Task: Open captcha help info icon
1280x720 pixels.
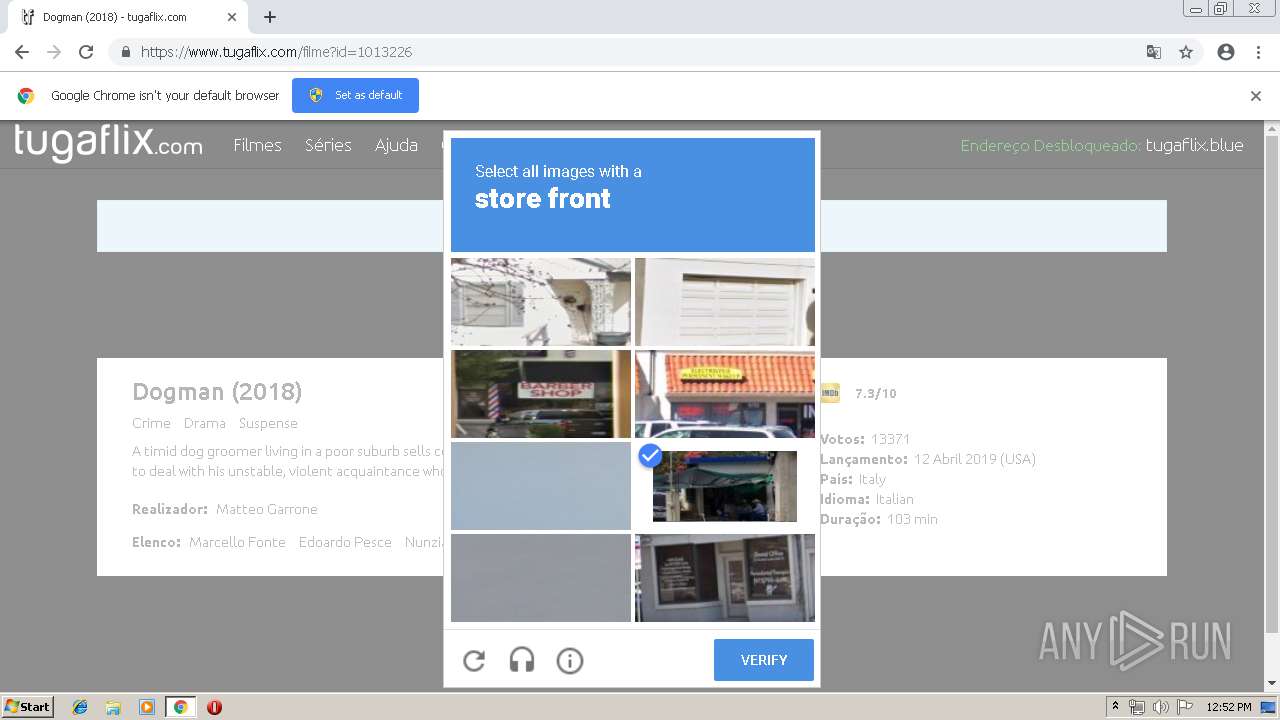Action: pyautogui.click(x=570, y=660)
